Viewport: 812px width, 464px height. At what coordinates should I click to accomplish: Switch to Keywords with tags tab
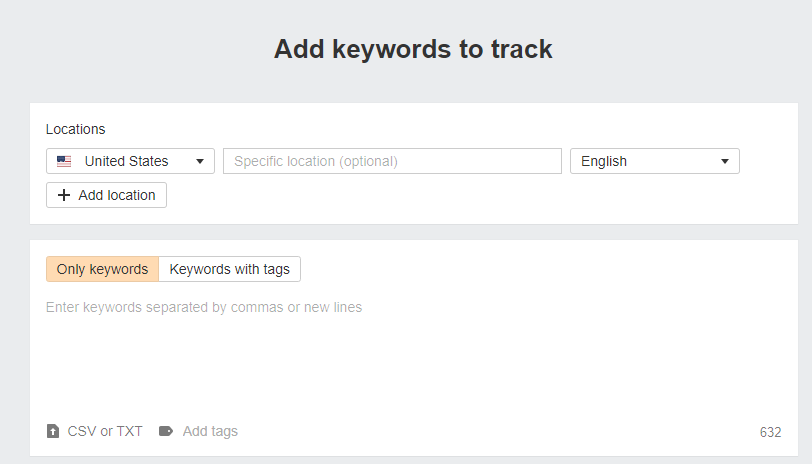point(230,269)
